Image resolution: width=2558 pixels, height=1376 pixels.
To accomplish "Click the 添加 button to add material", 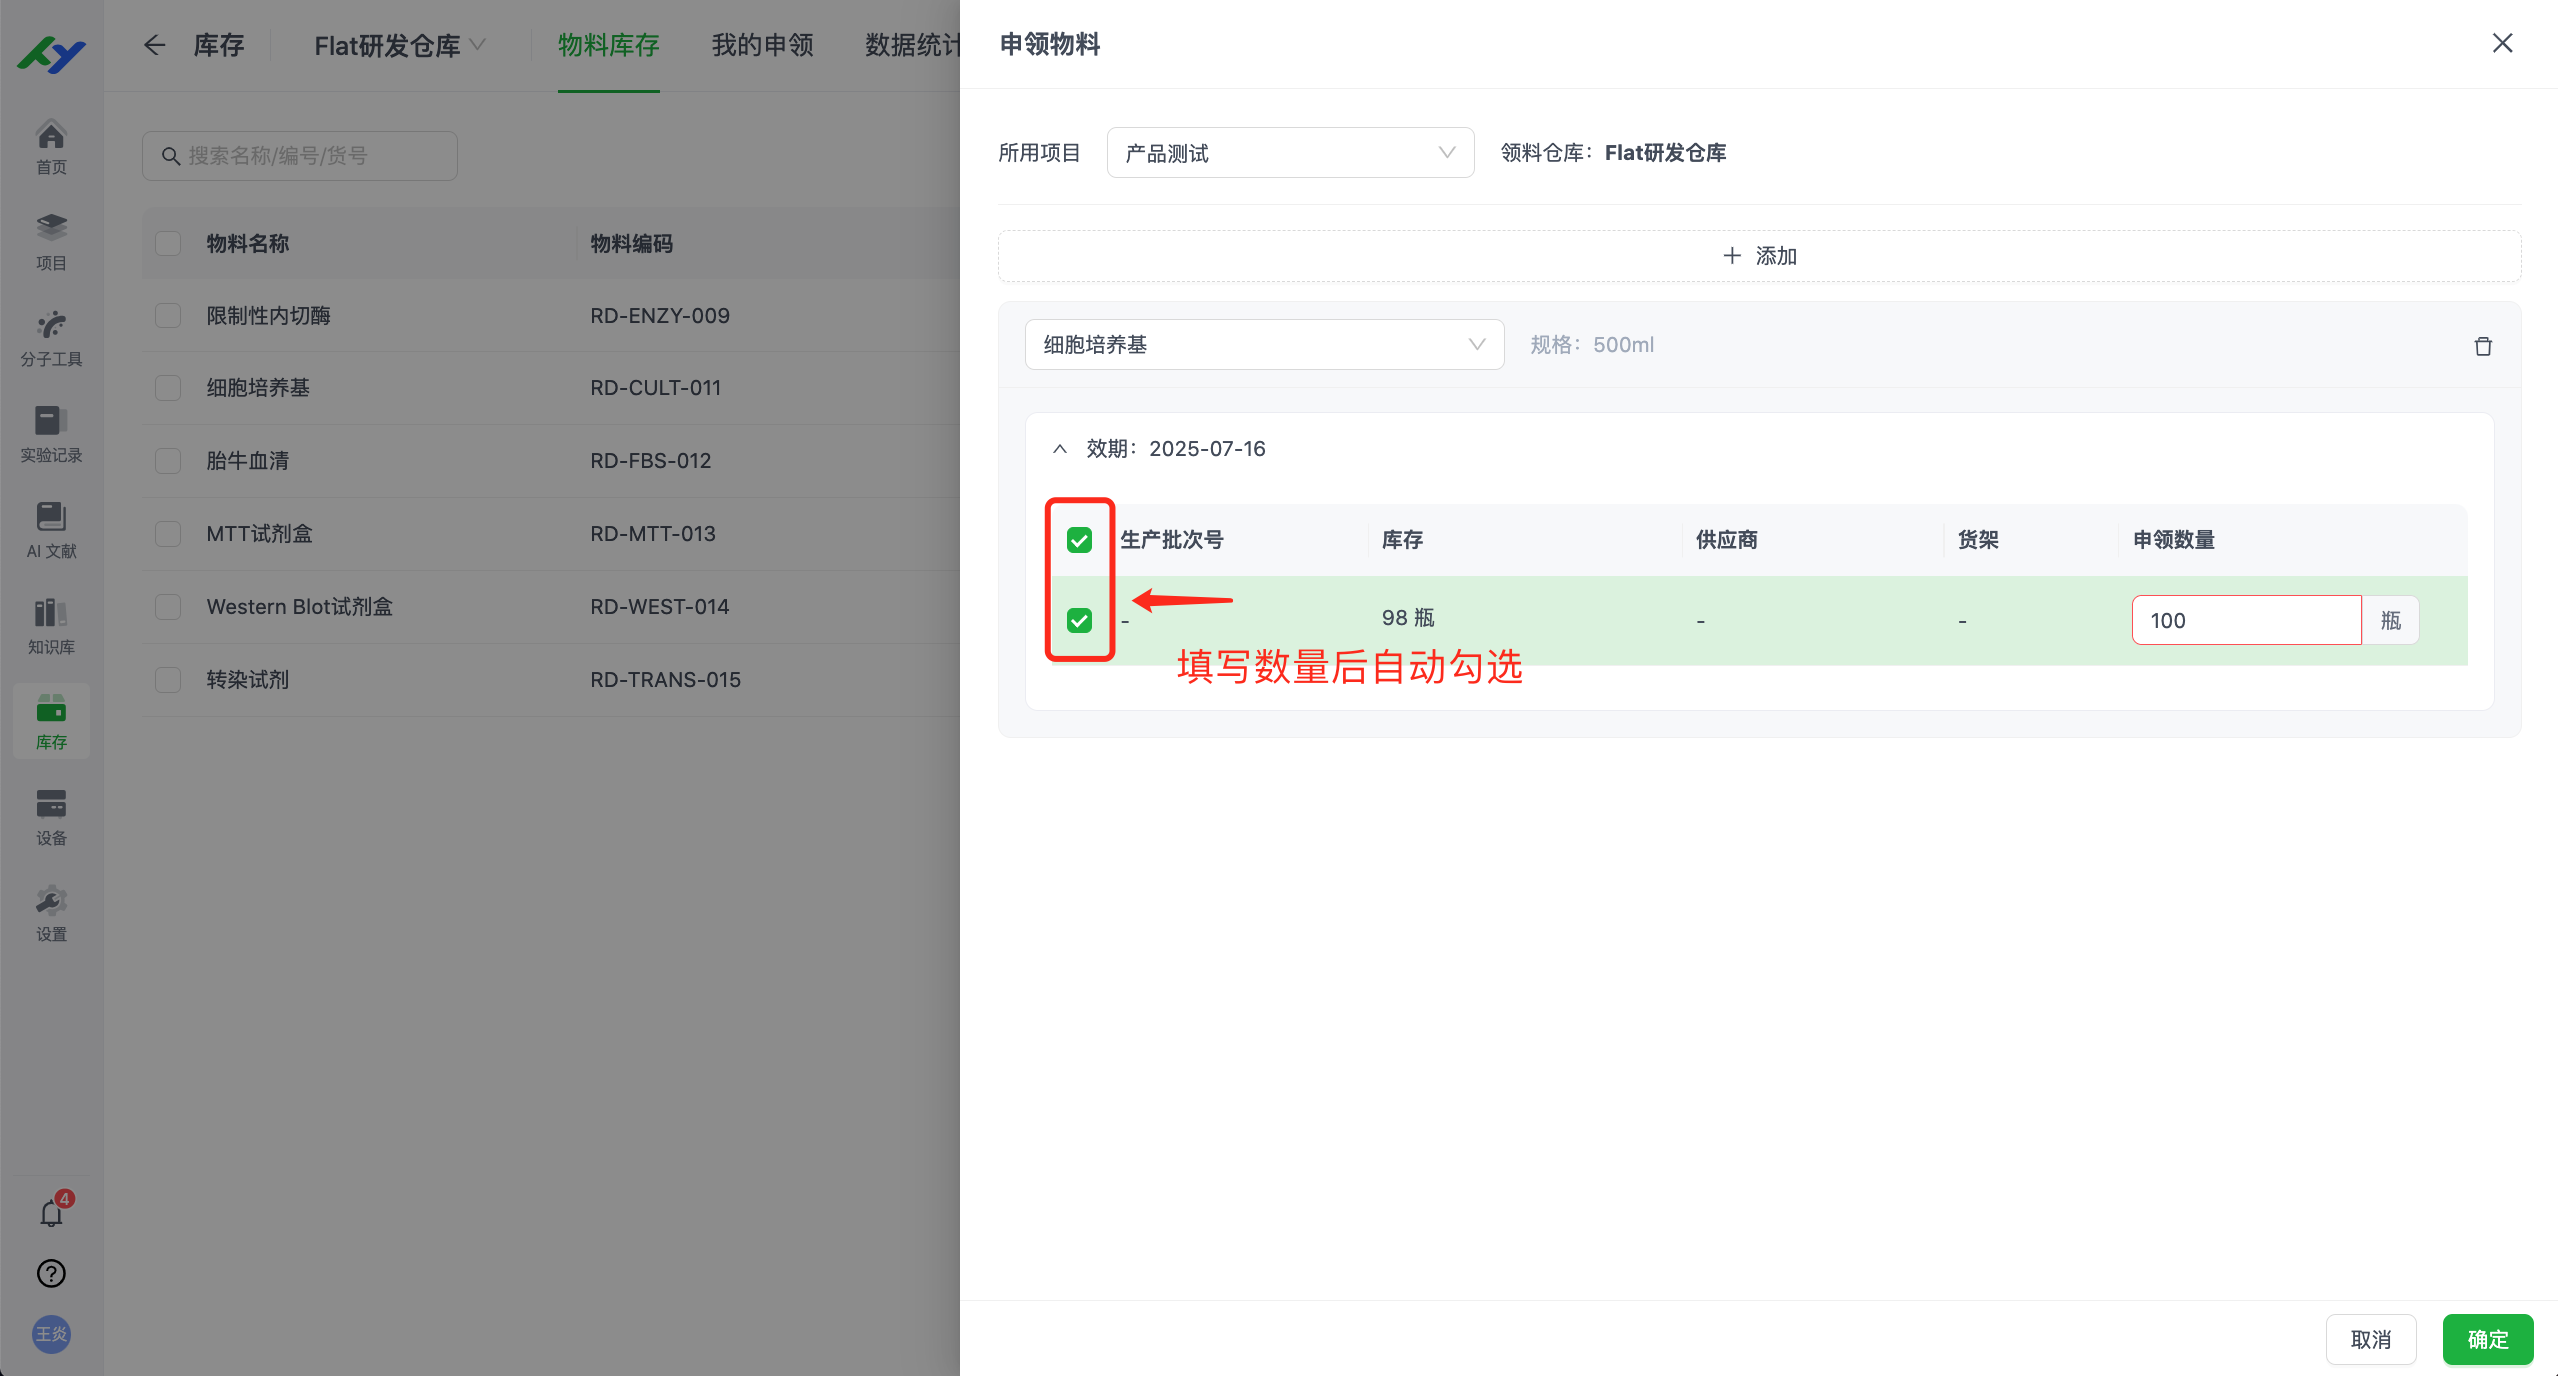I will tap(1758, 256).
